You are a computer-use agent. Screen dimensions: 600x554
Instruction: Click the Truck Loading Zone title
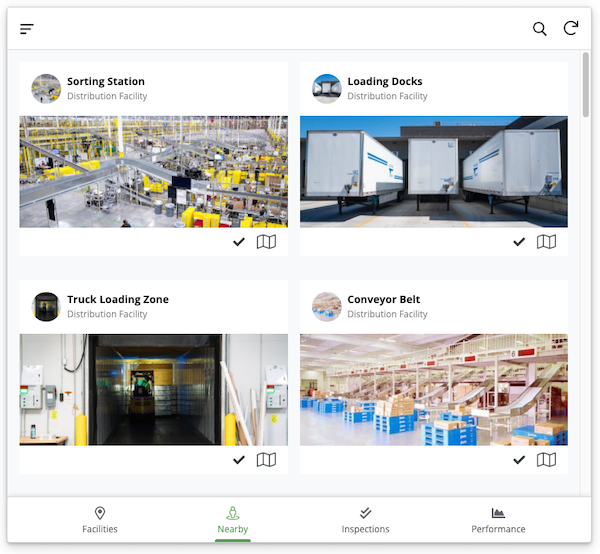118,300
